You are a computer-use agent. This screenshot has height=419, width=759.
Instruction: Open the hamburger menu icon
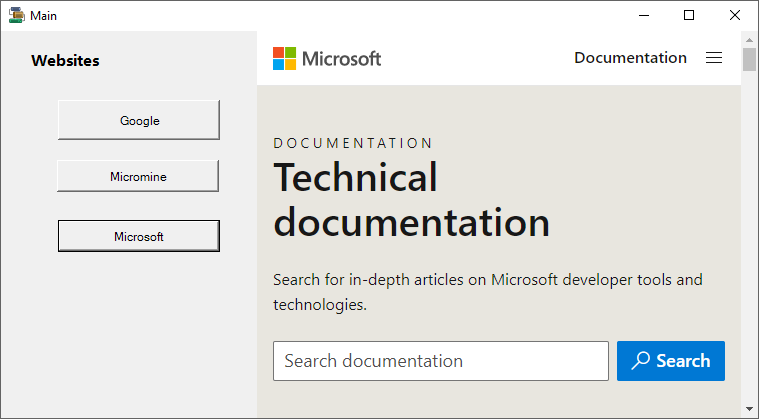tap(714, 58)
